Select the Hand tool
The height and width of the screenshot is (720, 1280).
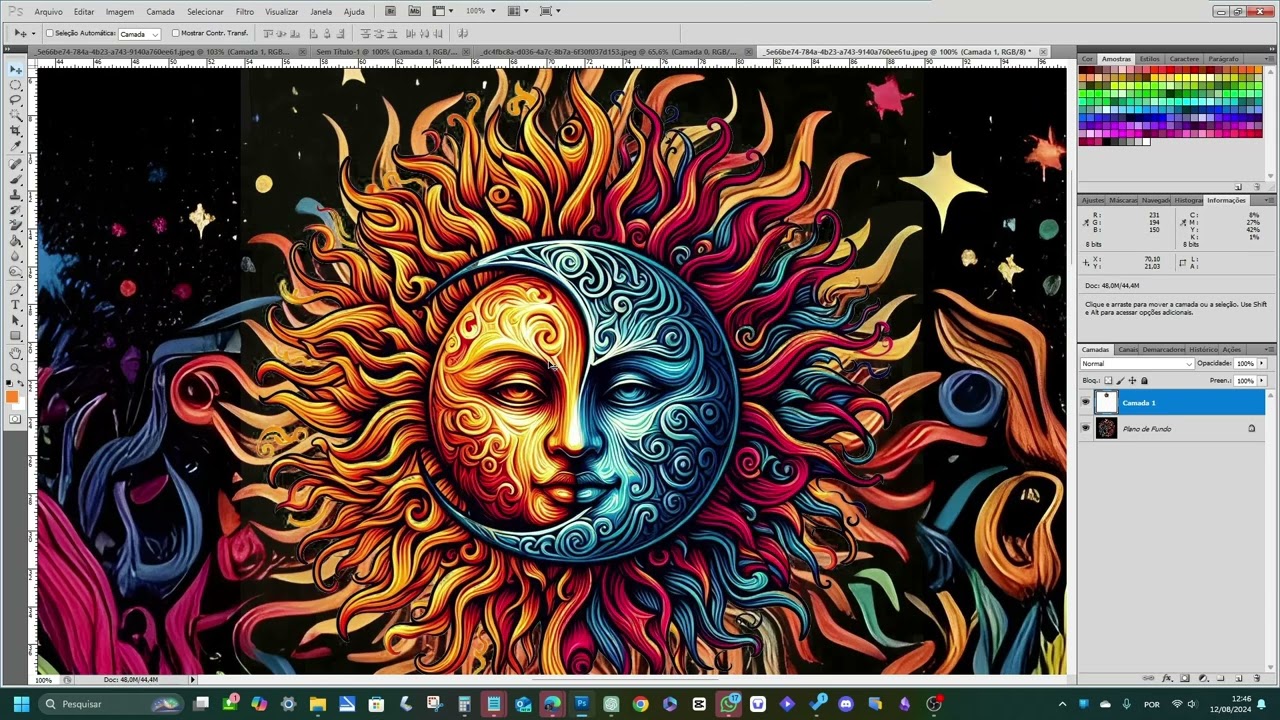point(16,352)
